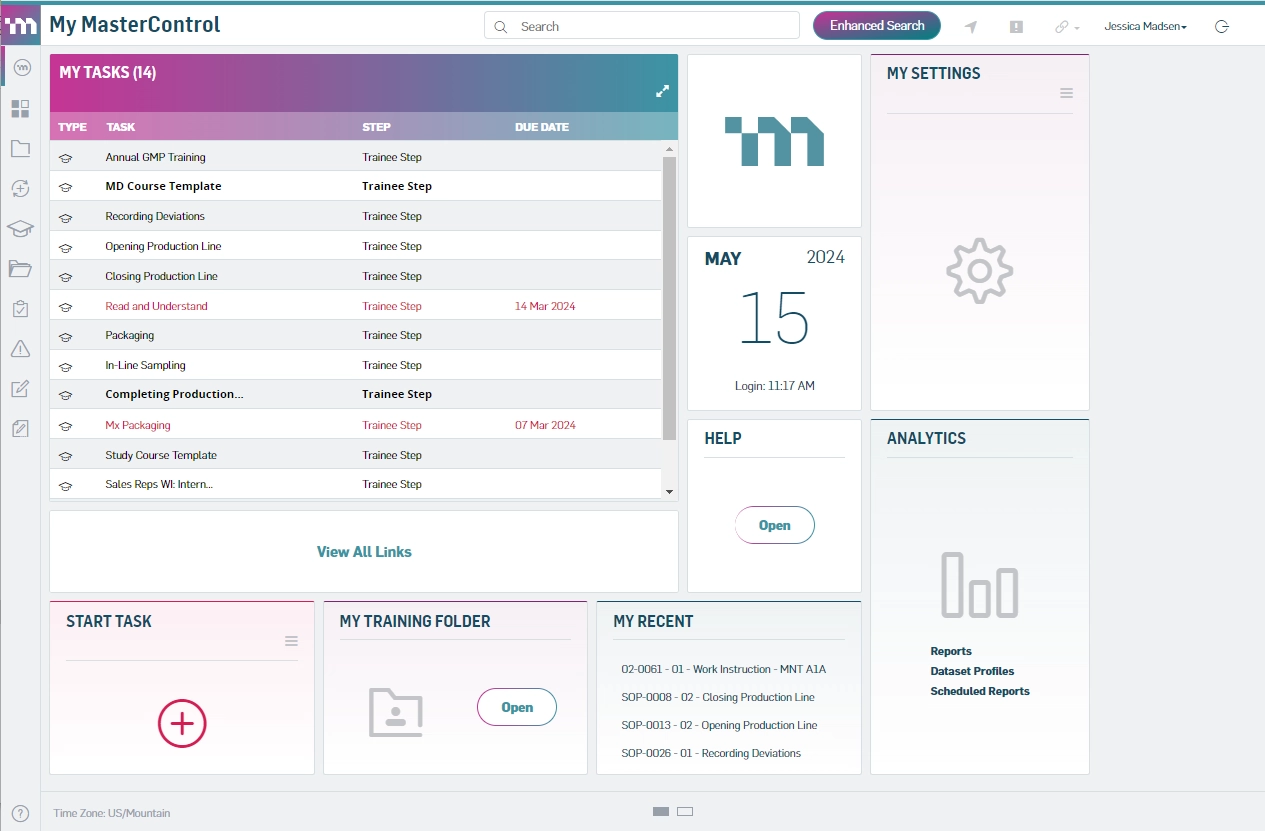Open recent SOP-0008 Closing Production Line
Viewport: 1265px width, 831px height.
[717, 697]
